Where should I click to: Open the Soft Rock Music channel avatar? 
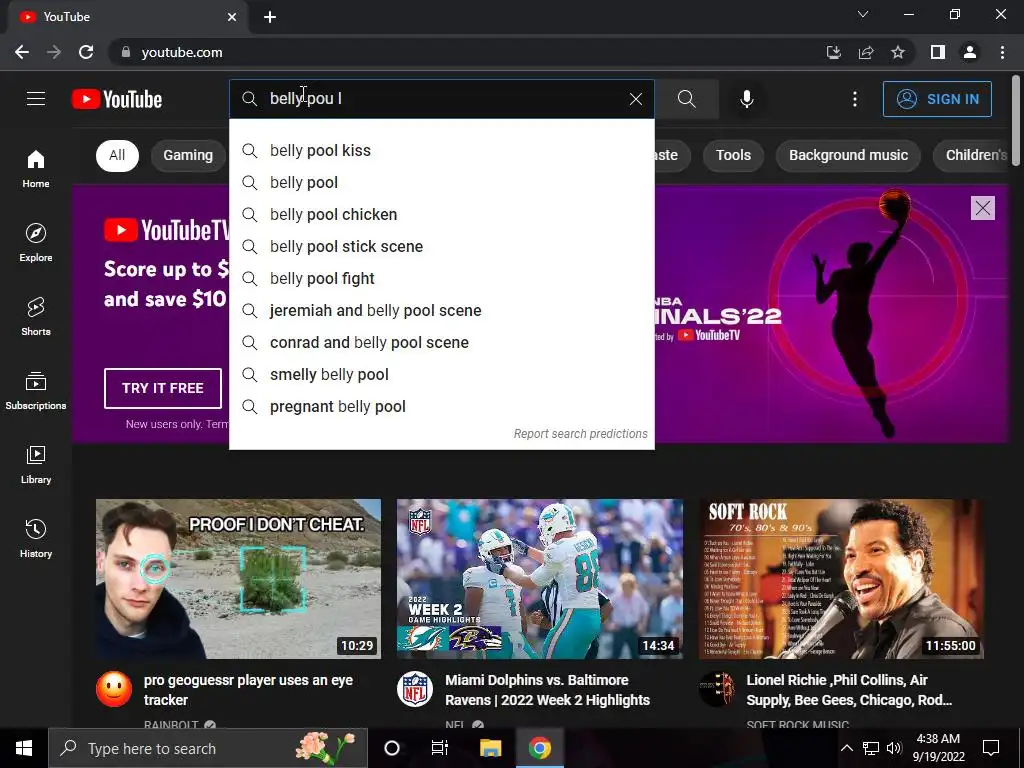pos(716,689)
